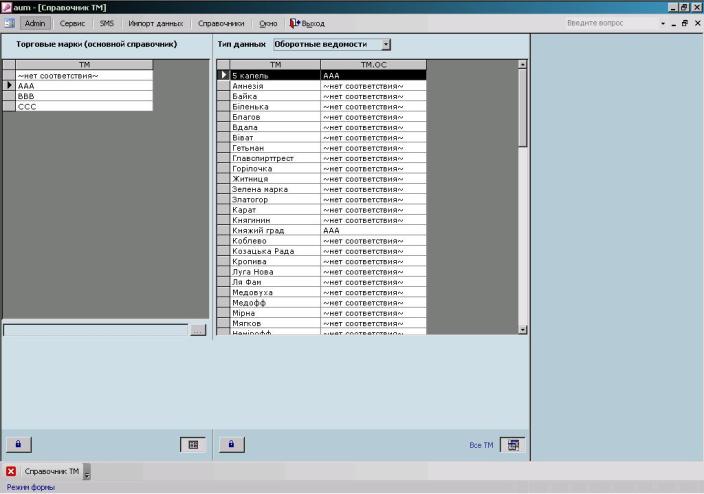Viewport: 704px width, 494px height.
Task: Select the Кропива cell
Action: point(275,261)
